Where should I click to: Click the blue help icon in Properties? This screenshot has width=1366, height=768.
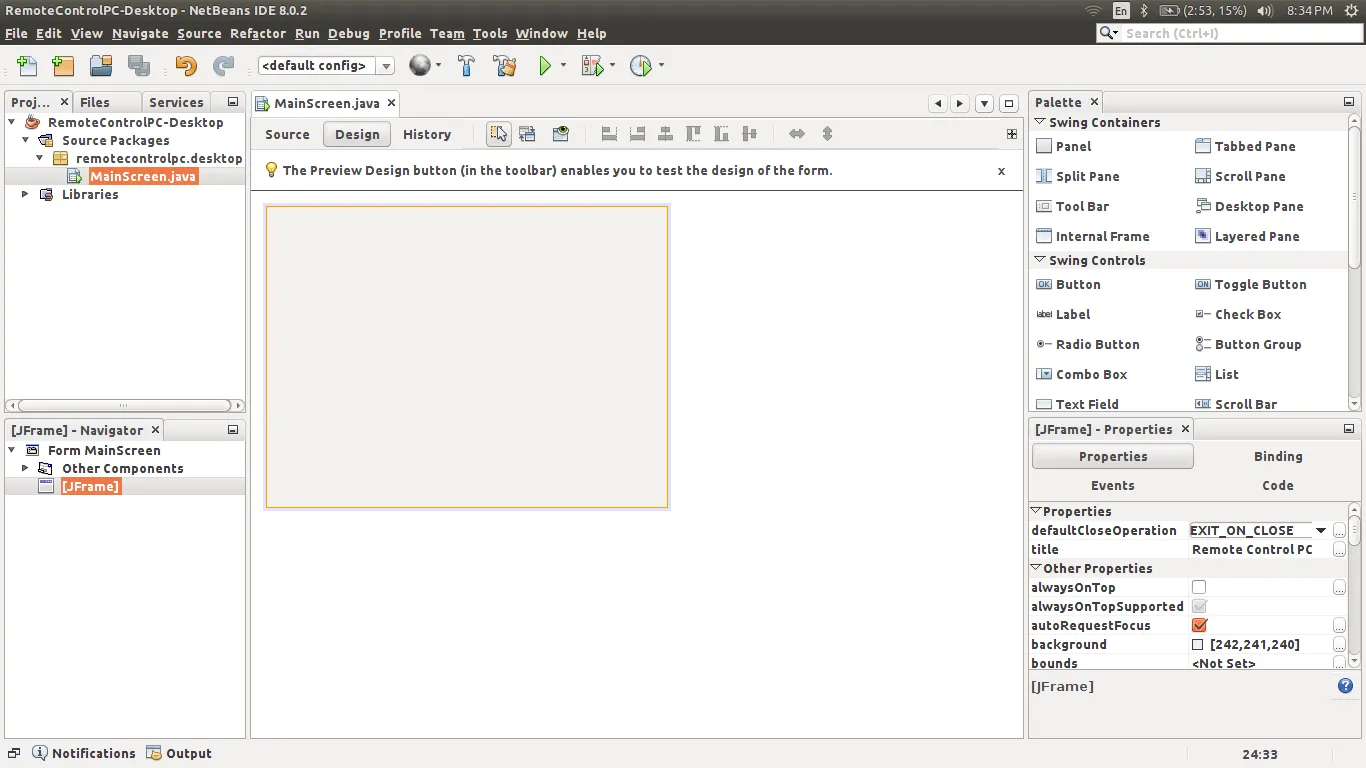click(x=1345, y=686)
